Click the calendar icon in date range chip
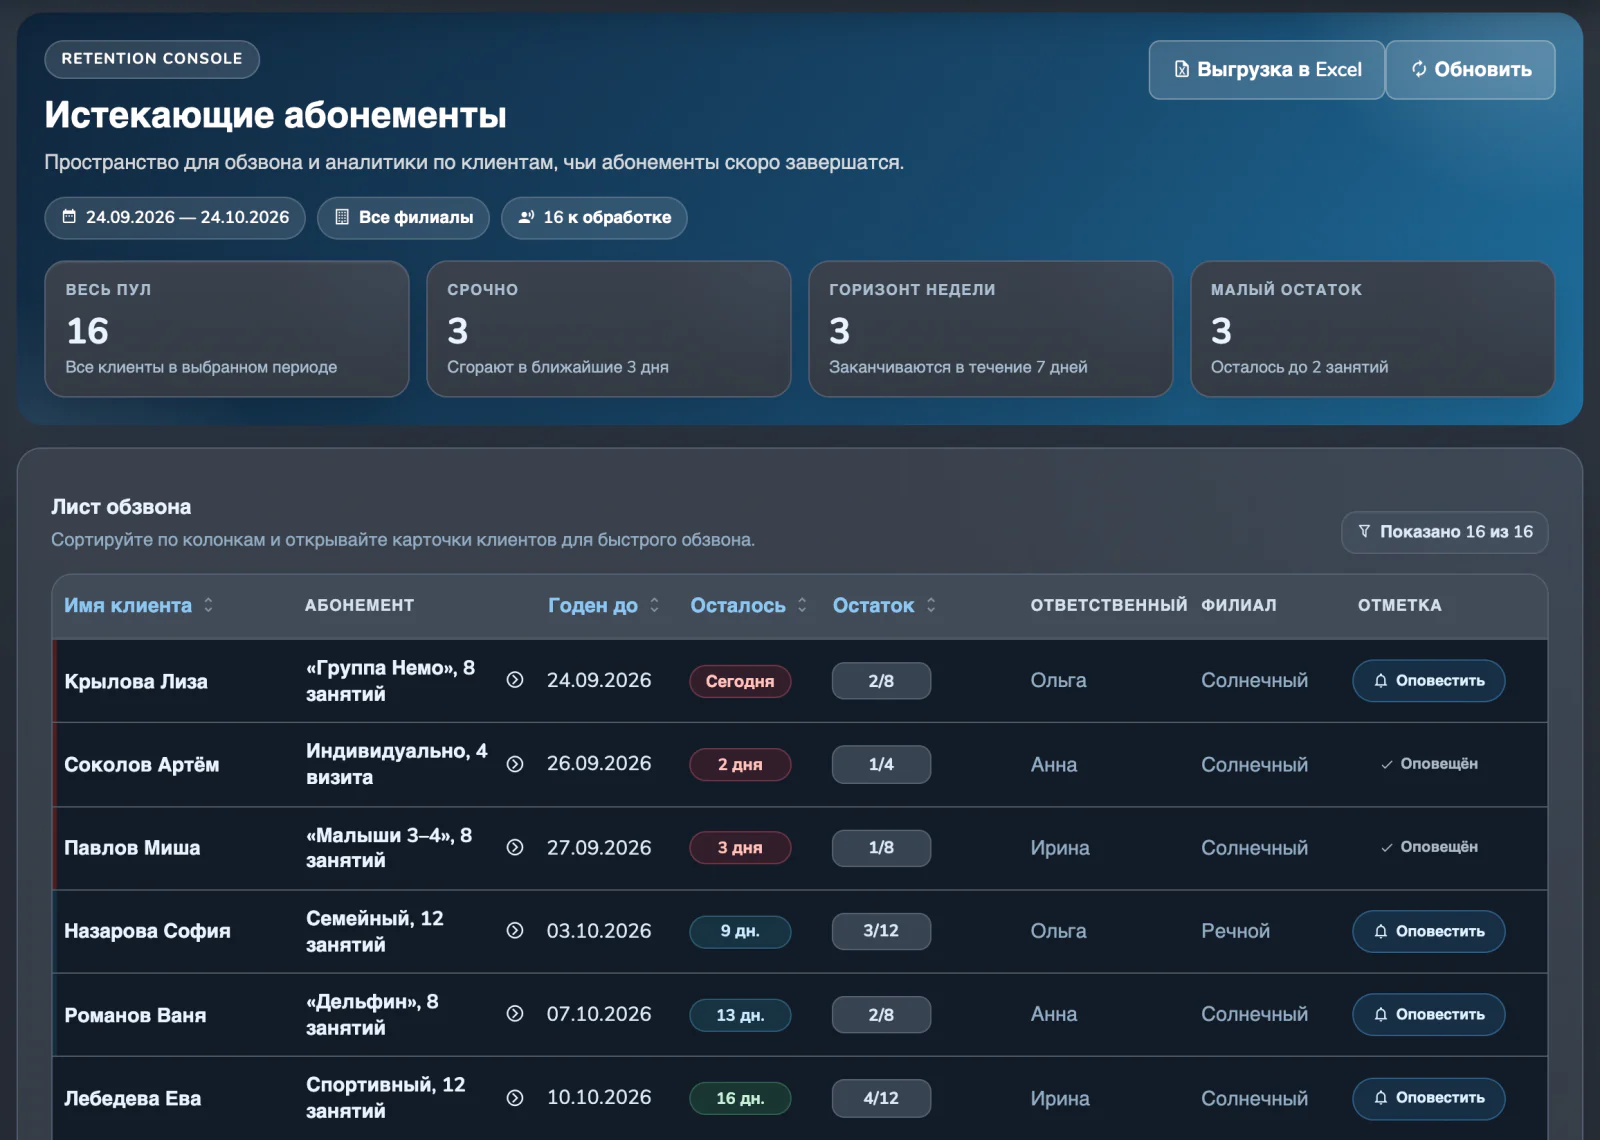Viewport: 1600px width, 1140px height. tap(69, 217)
